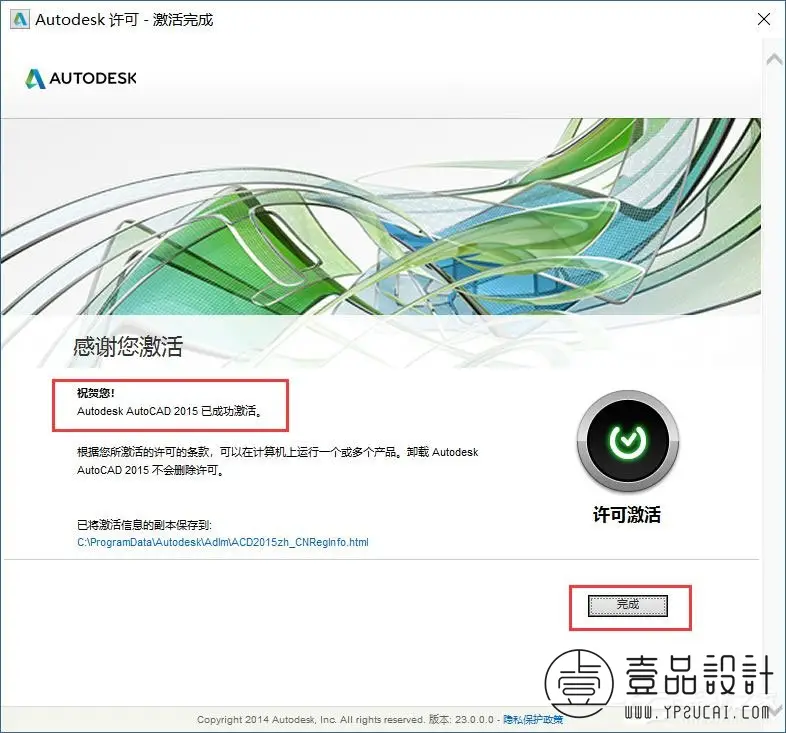Click the 许可激活 label under the icon
Screen dimensions: 786x733
[627, 514]
